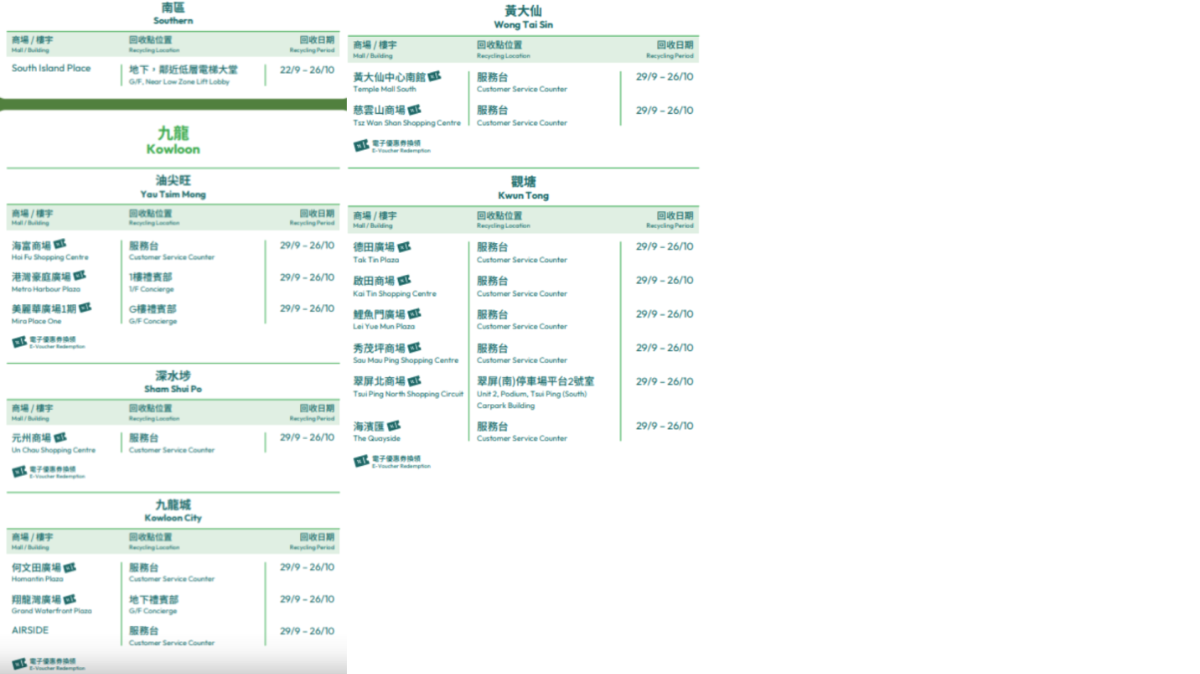This screenshot has width=1200, height=674.
Task: Click the E-Voucher Redemption legend icon under Kwun Tong
Action: click(x=361, y=462)
